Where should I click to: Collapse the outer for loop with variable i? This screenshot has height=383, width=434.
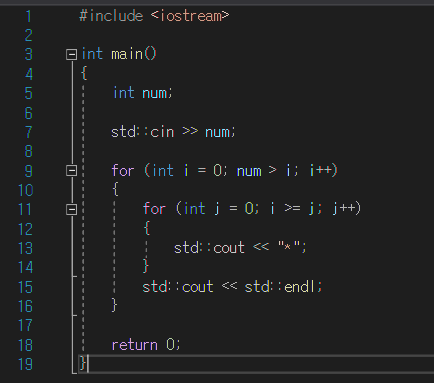[x=71, y=171]
